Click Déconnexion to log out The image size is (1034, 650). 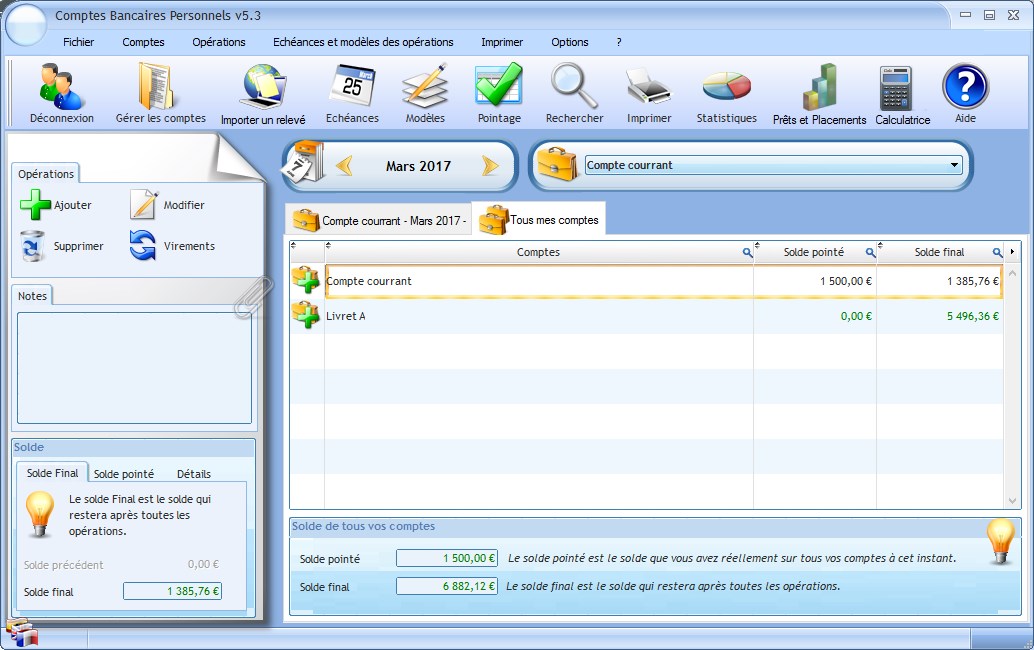pos(62,90)
